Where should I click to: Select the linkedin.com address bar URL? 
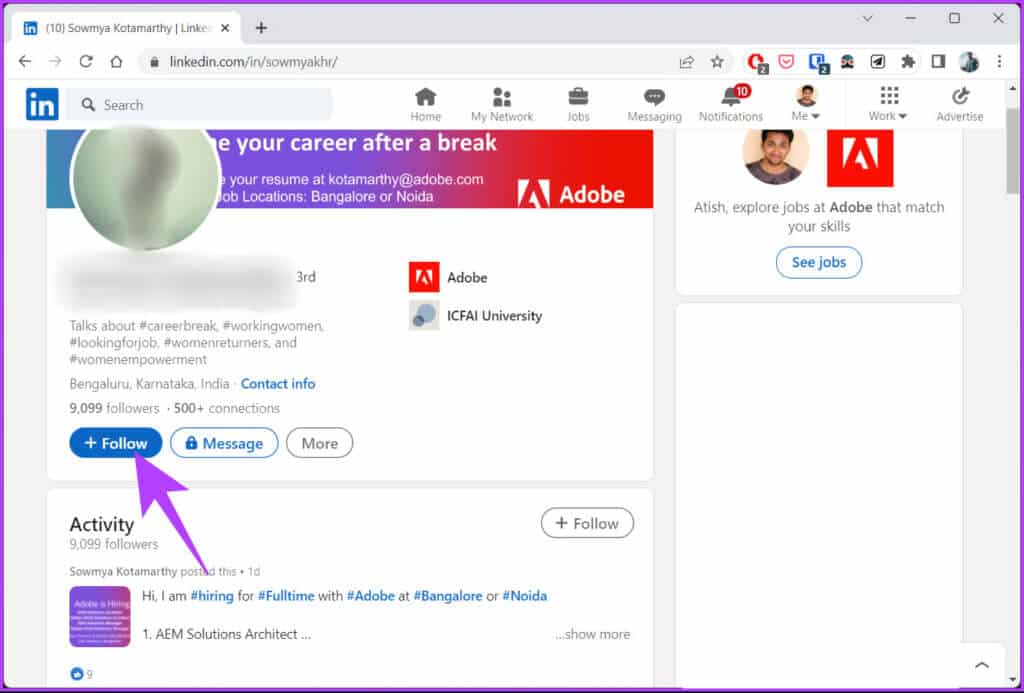pyautogui.click(x=253, y=62)
